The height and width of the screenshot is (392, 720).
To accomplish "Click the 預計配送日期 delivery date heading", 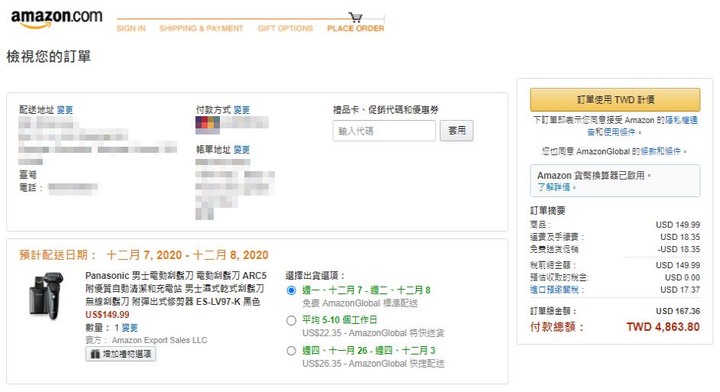I will [144, 255].
